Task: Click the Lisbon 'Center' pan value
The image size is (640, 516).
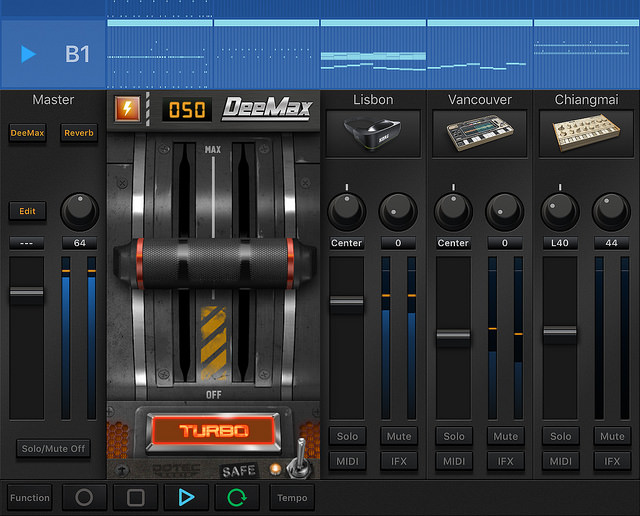Action: point(347,243)
